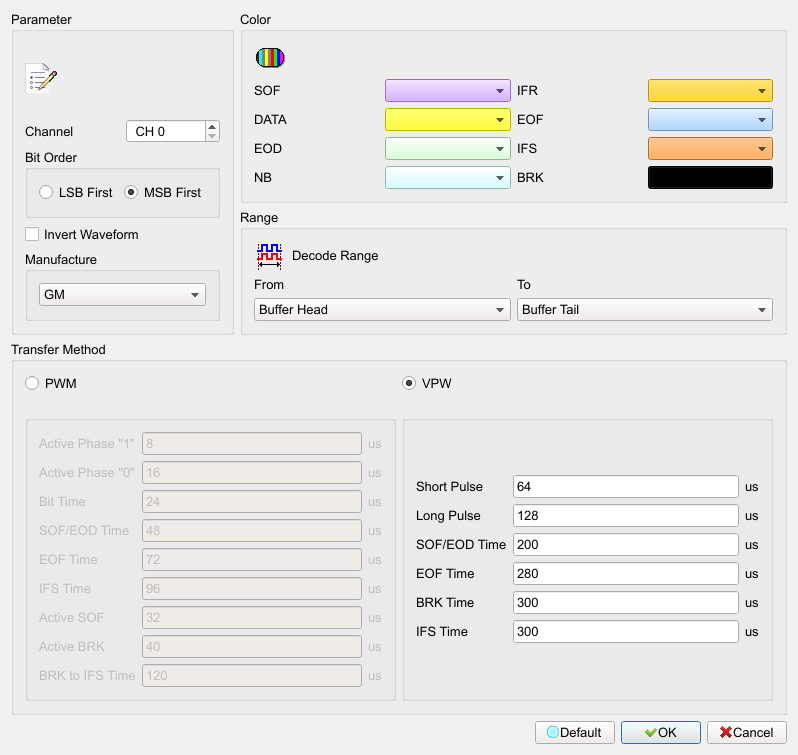Open the IFR color dropdown
This screenshot has height=755, width=798.
coord(710,91)
